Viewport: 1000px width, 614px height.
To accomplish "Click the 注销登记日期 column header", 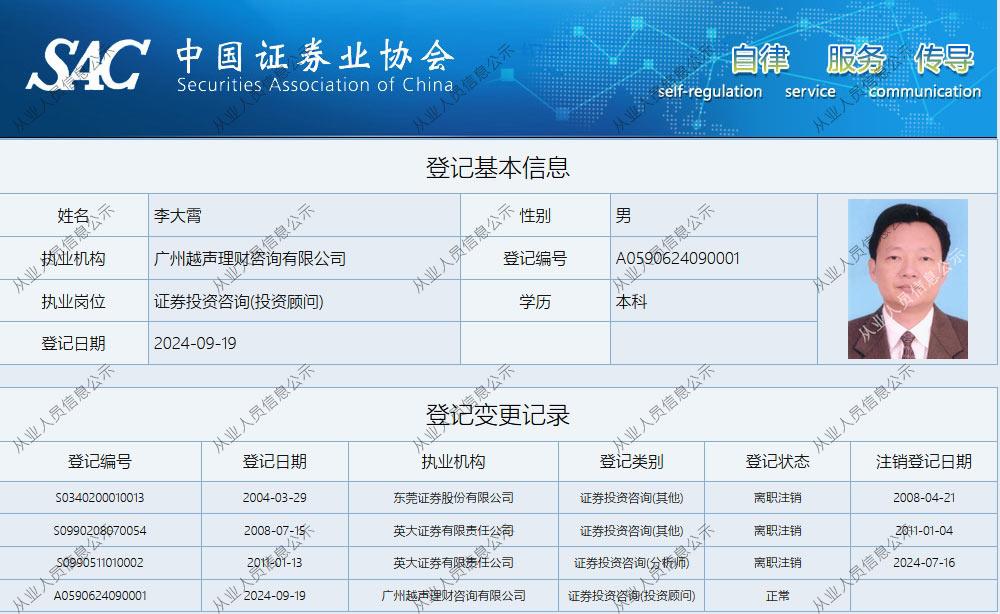I will click(924, 461).
